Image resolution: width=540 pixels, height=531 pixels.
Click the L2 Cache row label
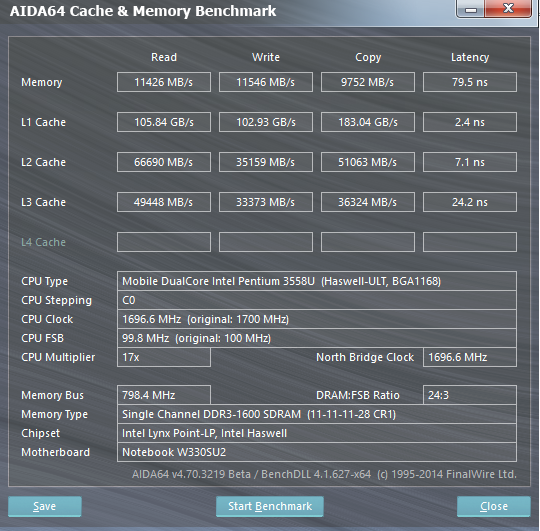pos(43,162)
